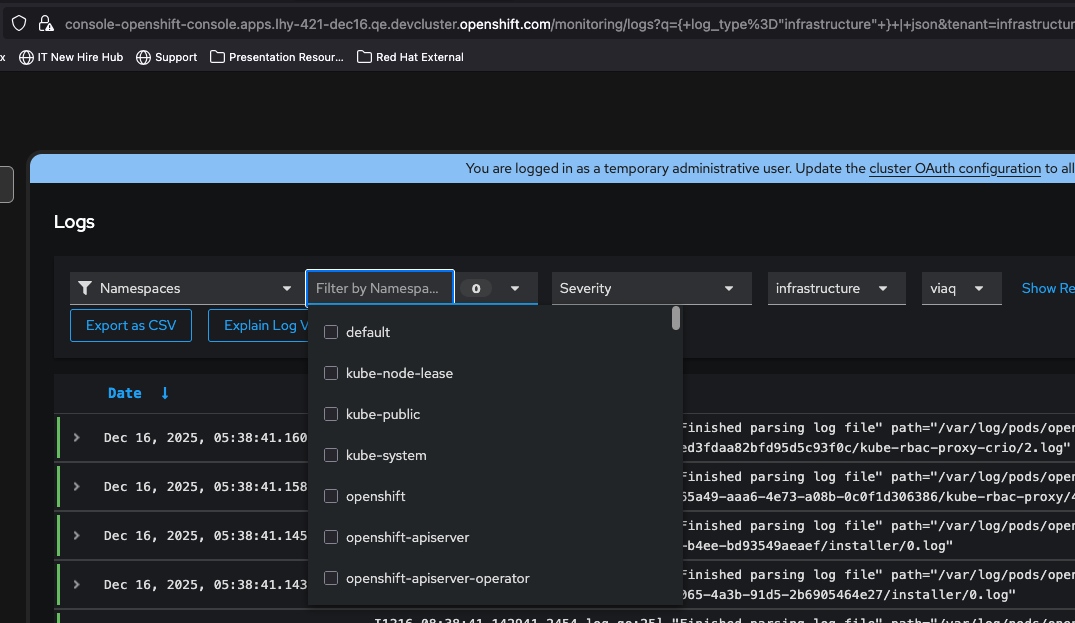The width and height of the screenshot is (1075, 623).
Task: Check the openshift namespace checkbox
Action: click(331, 496)
